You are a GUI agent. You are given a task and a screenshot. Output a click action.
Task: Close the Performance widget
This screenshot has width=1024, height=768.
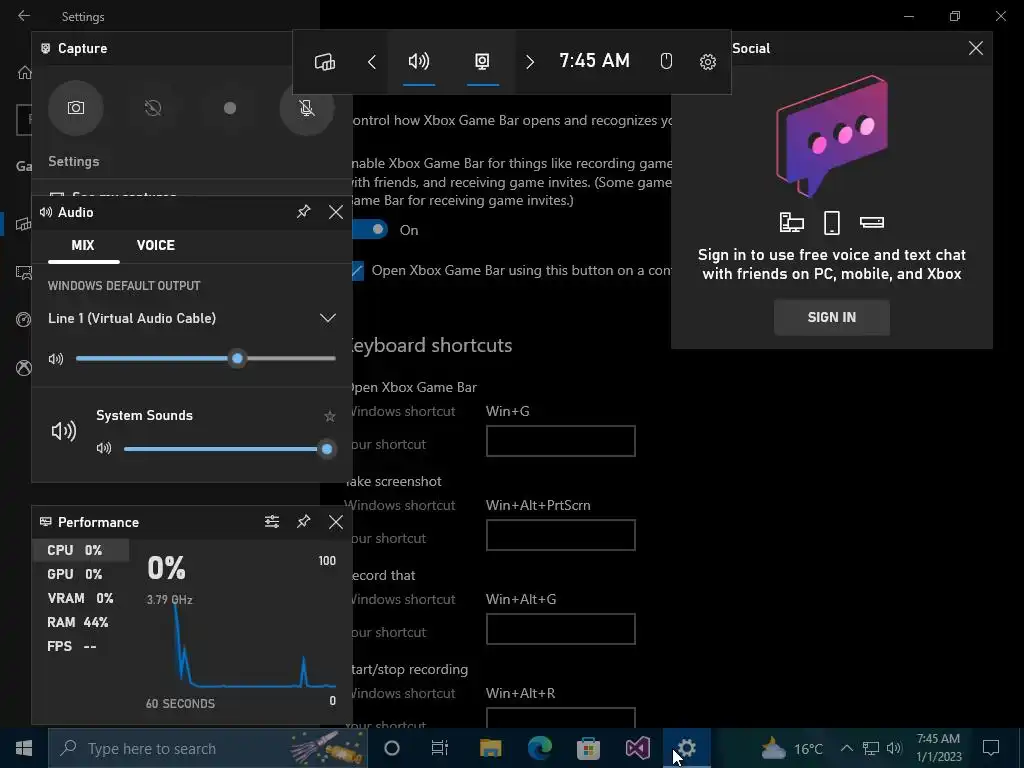[336, 521]
